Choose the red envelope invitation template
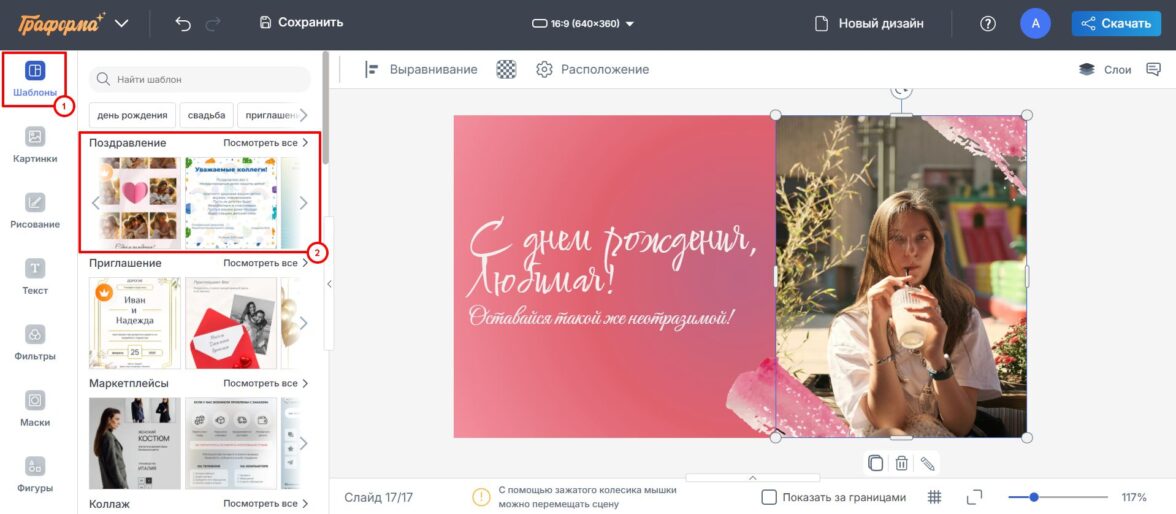 coord(231,323)
